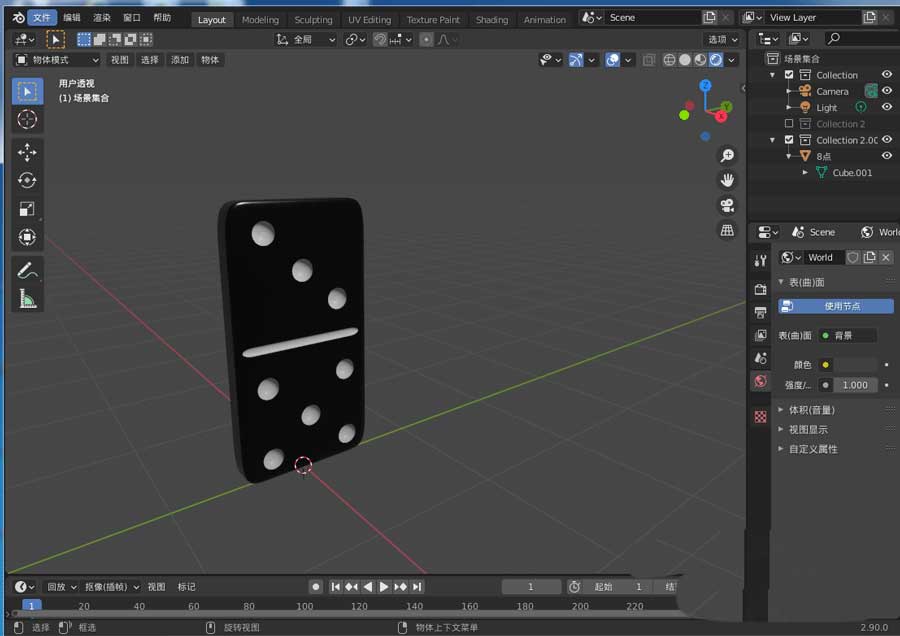Screen dimensions: 900x636
Task: Click the Blender logo icon
Action: pos(18,18)
